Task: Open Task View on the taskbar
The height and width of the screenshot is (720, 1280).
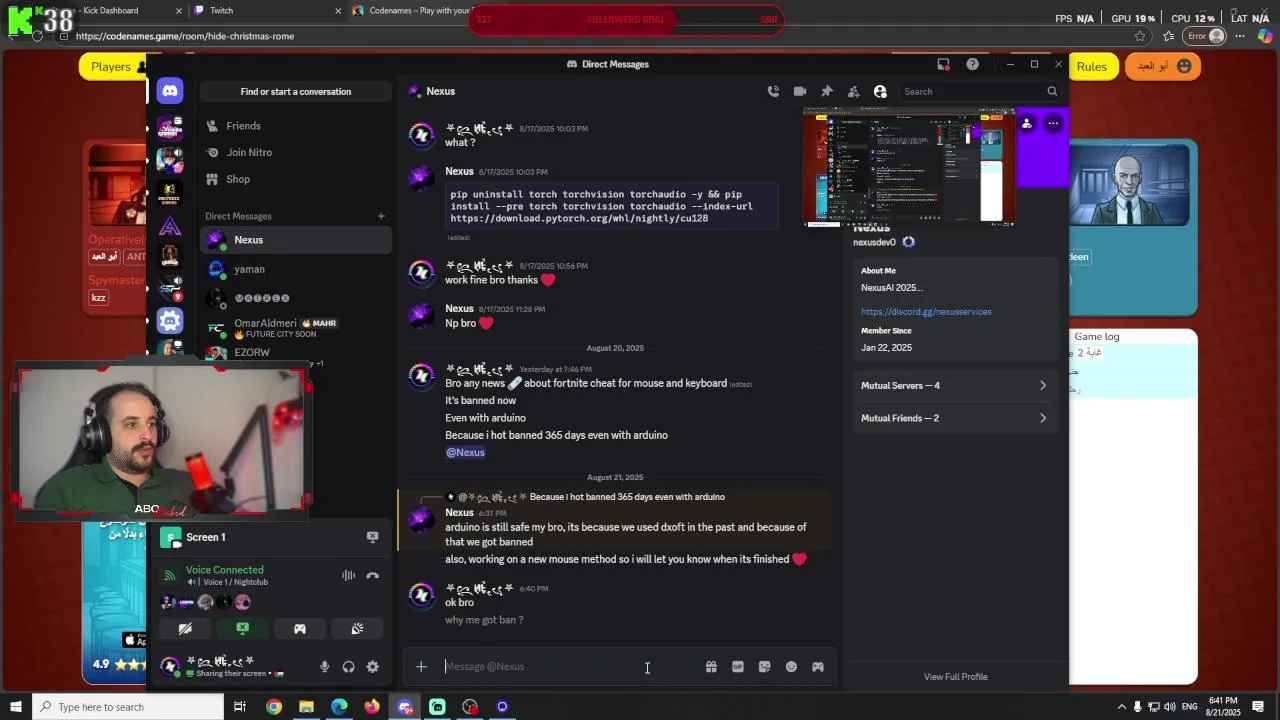Action: 240,707
